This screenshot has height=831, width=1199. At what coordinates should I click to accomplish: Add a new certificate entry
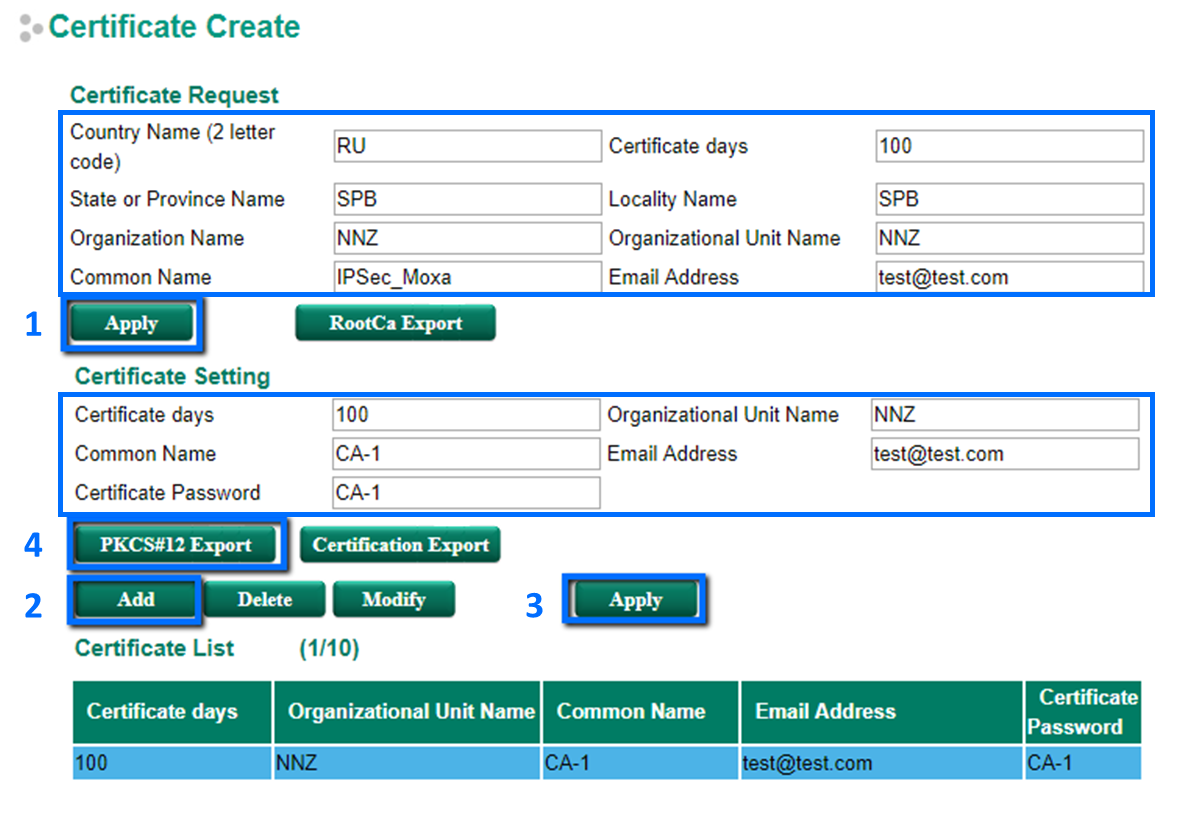pyautogui.click(x=135, y=600)
